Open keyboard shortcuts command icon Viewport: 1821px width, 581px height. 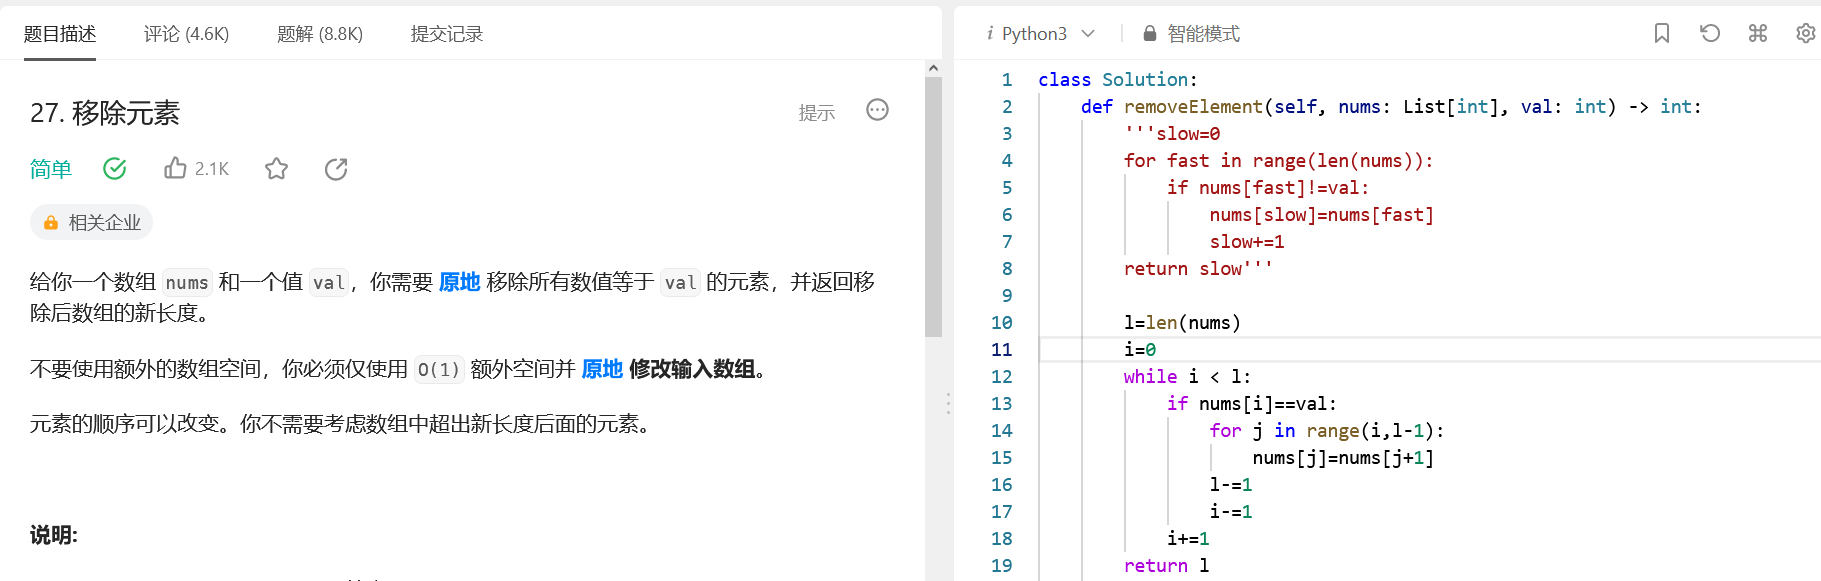pos(1758,33)
